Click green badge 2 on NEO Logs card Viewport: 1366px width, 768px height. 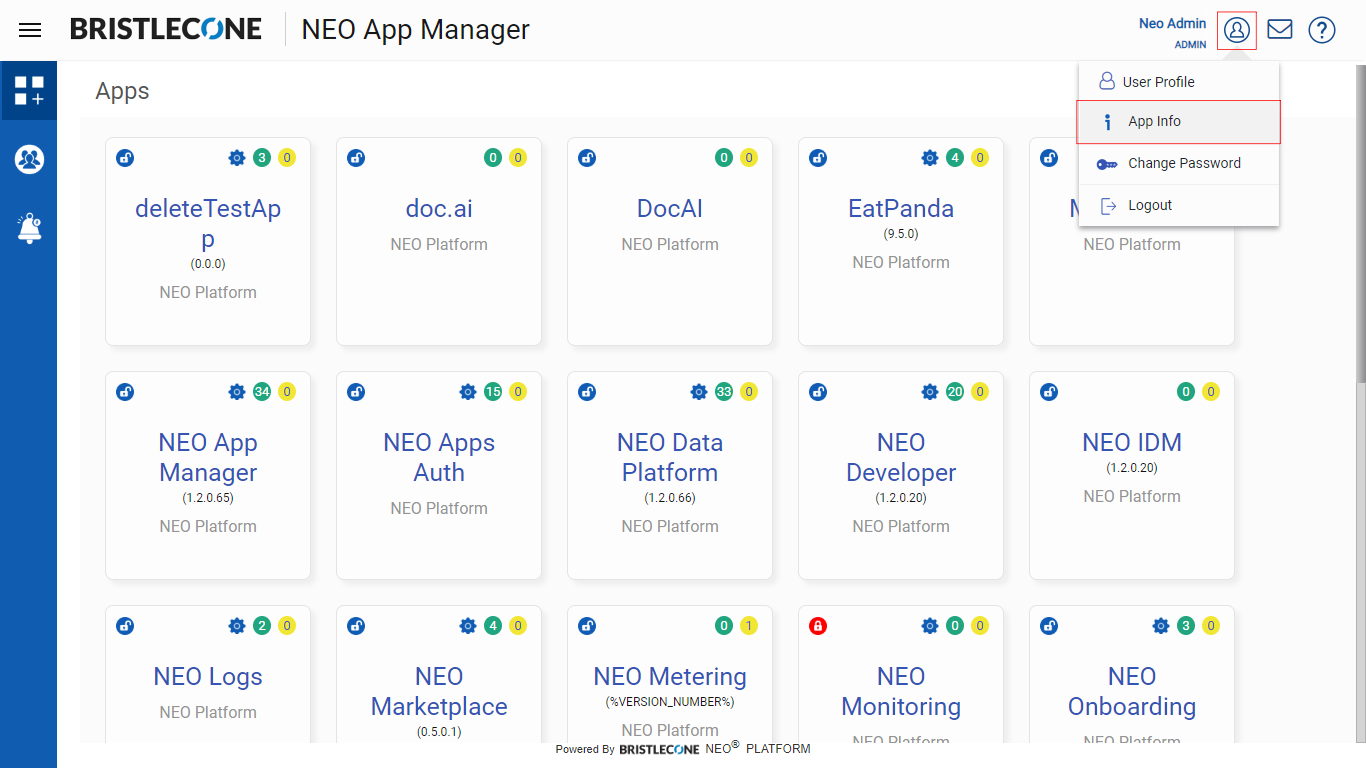click(262, 626)
